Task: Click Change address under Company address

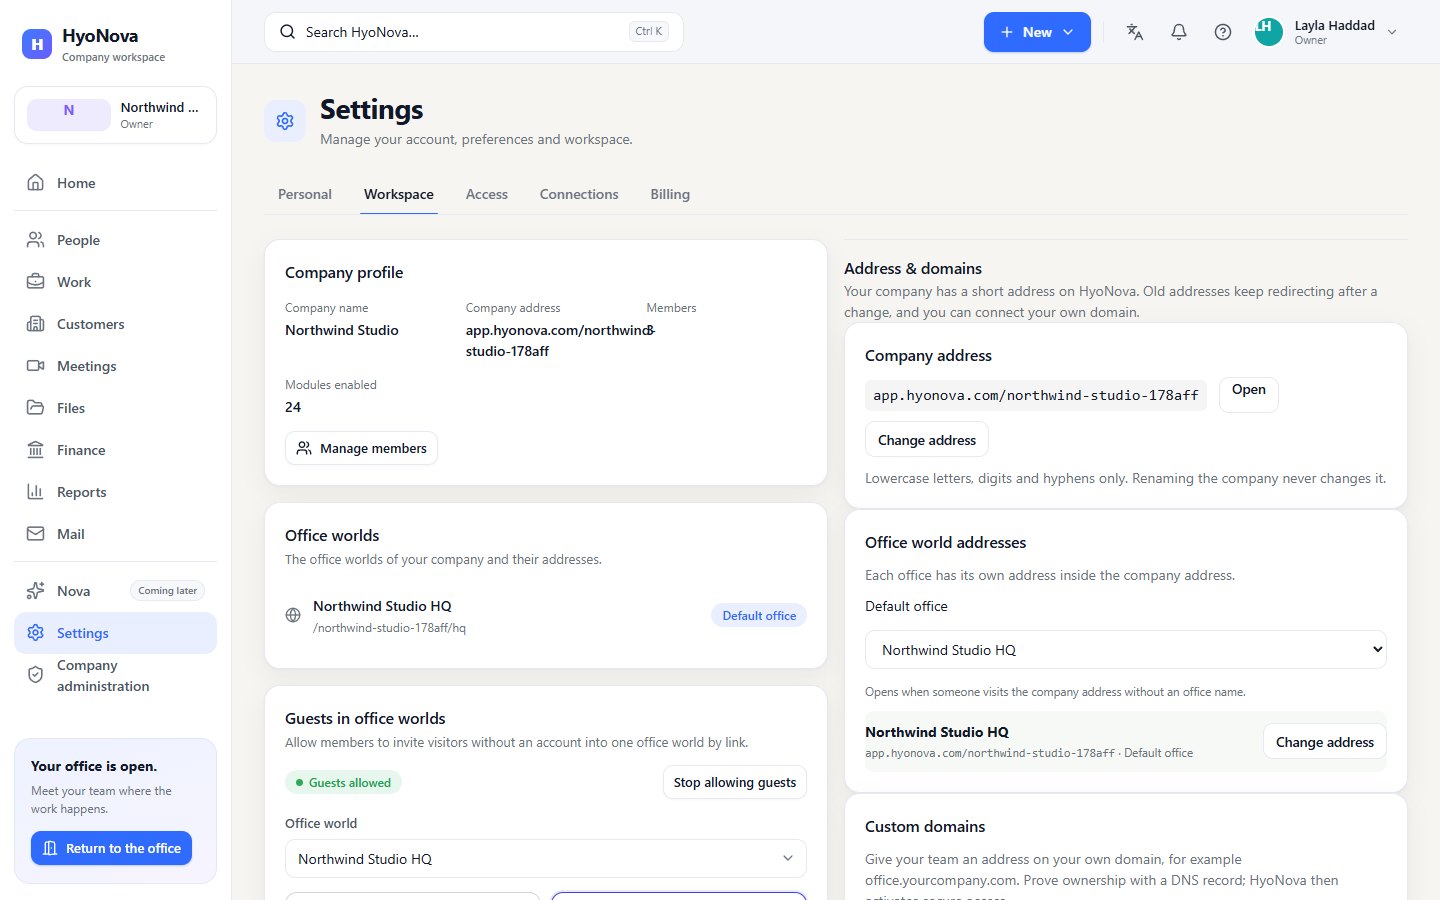Action: coord(927,440)
